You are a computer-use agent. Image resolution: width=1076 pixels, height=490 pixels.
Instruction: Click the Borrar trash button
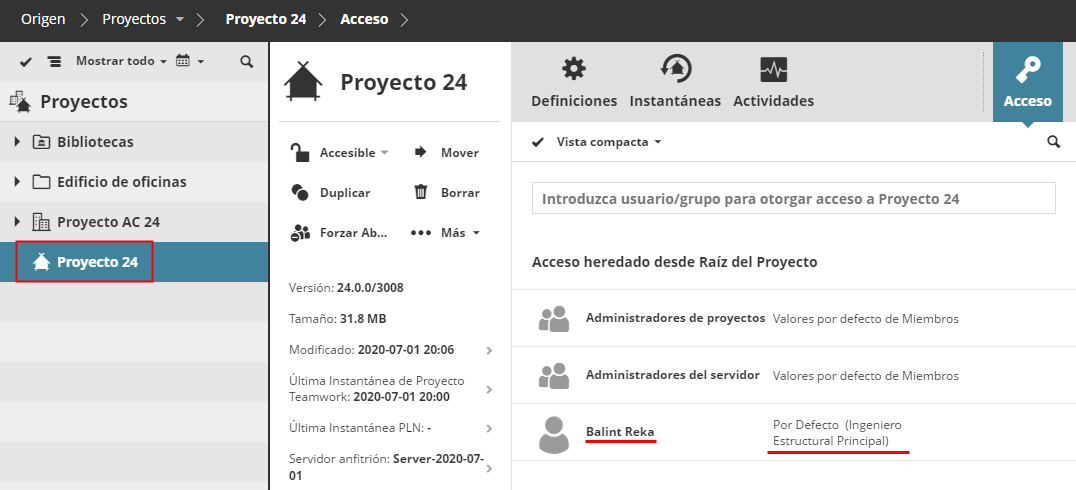446,193
